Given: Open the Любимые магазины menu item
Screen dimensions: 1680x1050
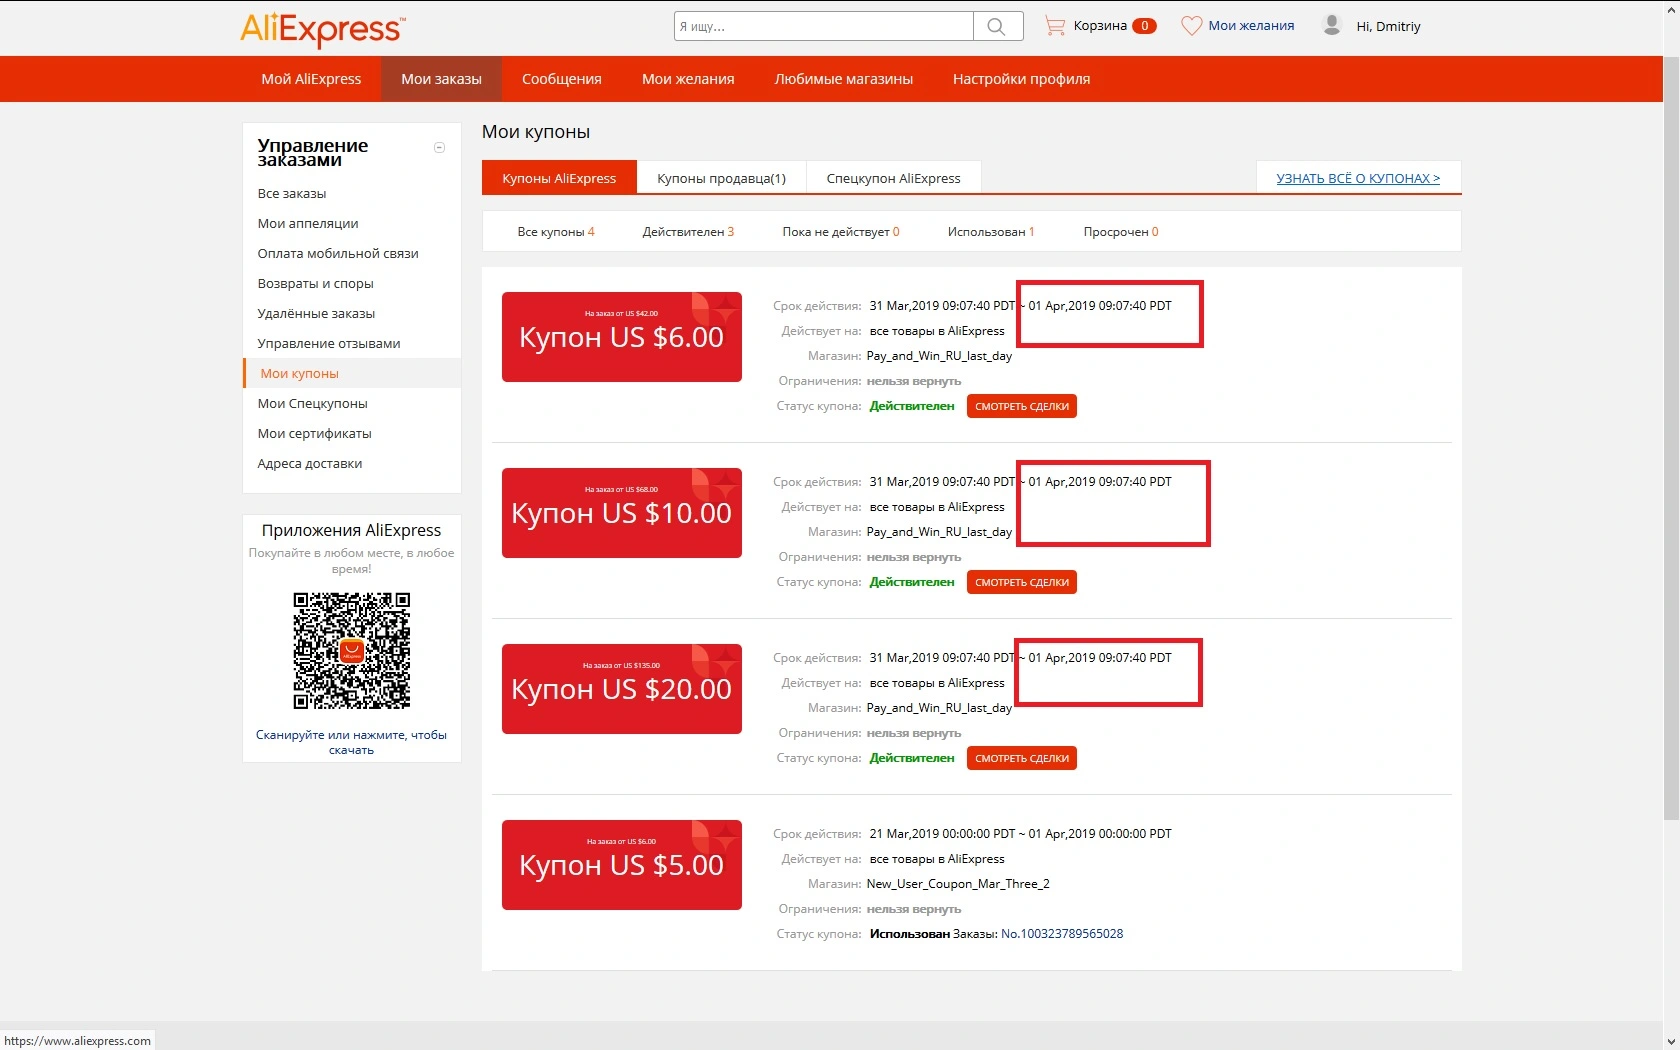Looking at the screenshot, I should click(x=844, y=79).
